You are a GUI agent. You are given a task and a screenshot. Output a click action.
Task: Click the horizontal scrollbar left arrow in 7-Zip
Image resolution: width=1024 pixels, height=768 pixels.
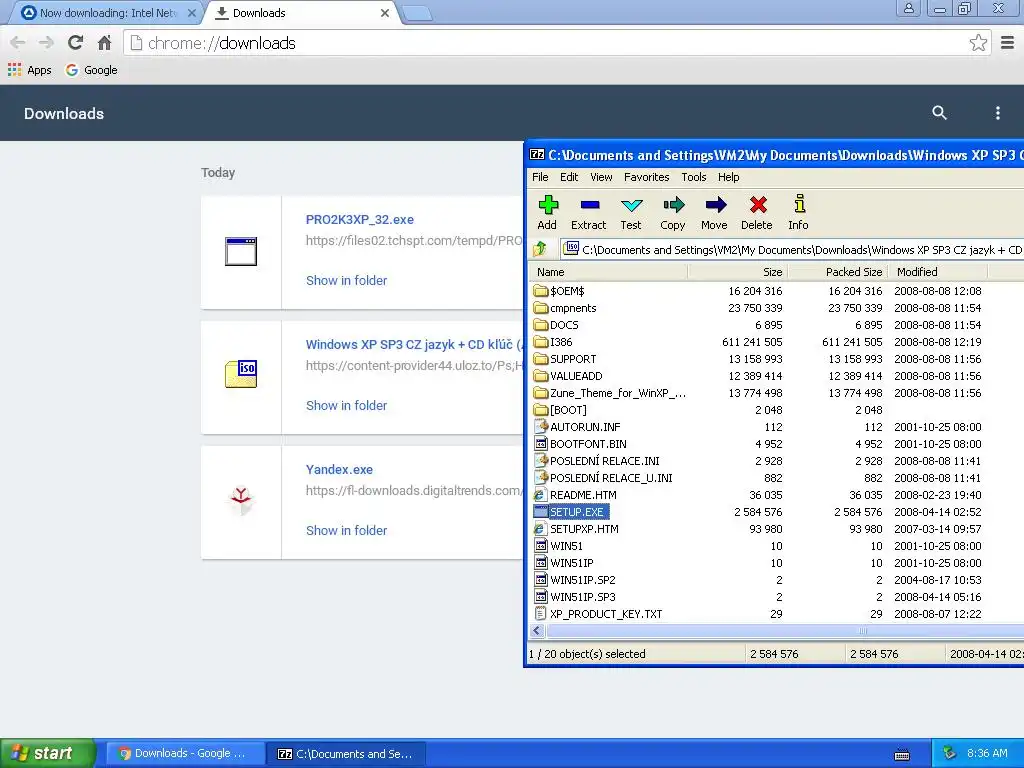coord(537,631)
